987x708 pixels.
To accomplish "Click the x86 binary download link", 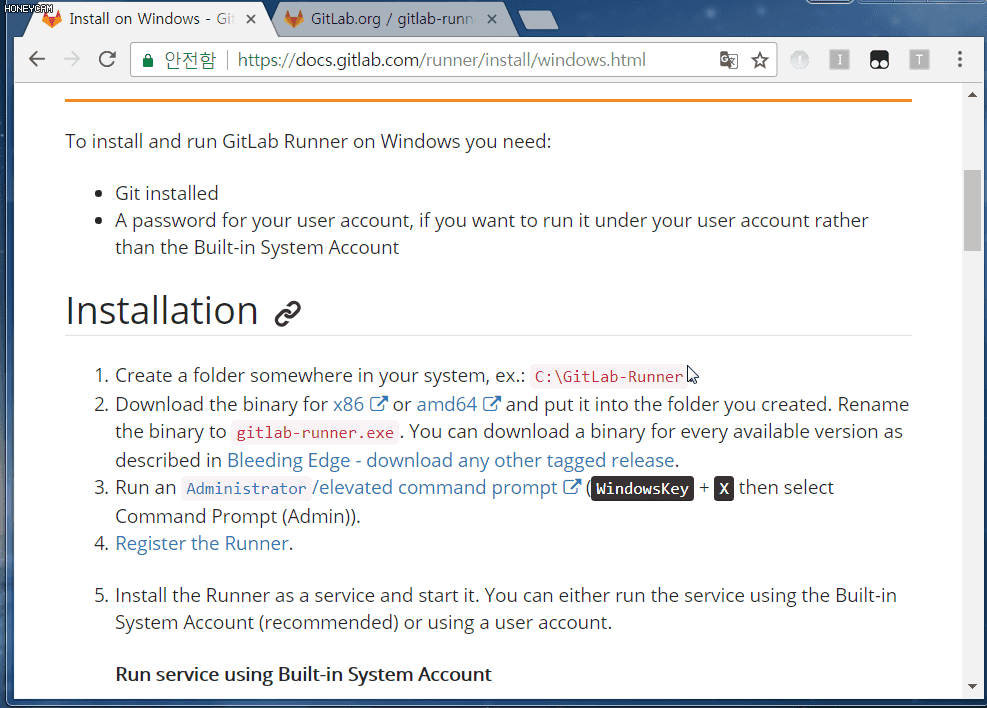I will [x=349, y=404].
